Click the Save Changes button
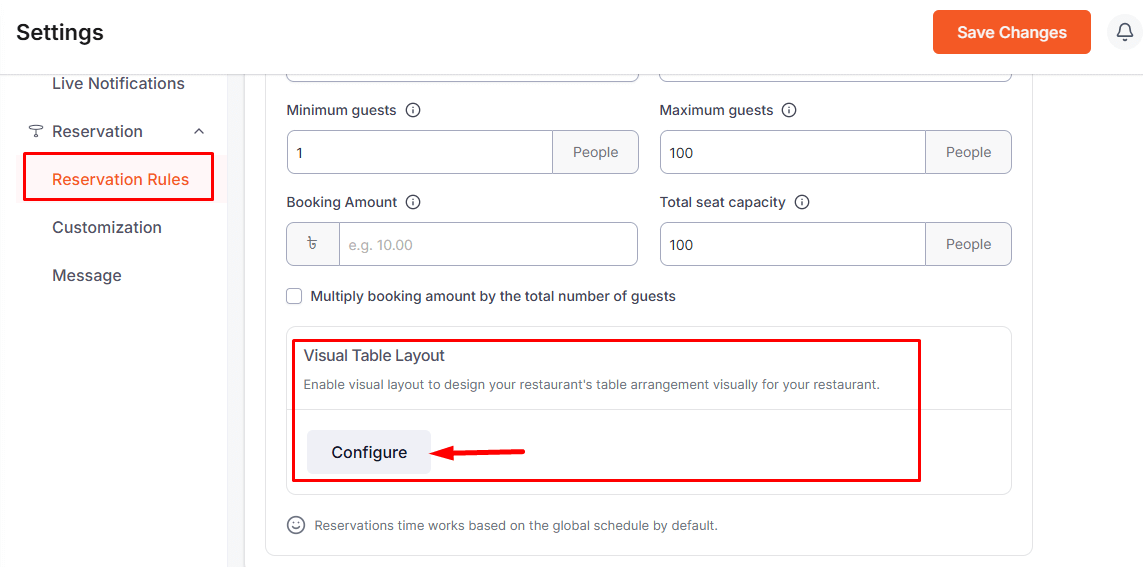1143x567 pixels. tap(1011, 32)
